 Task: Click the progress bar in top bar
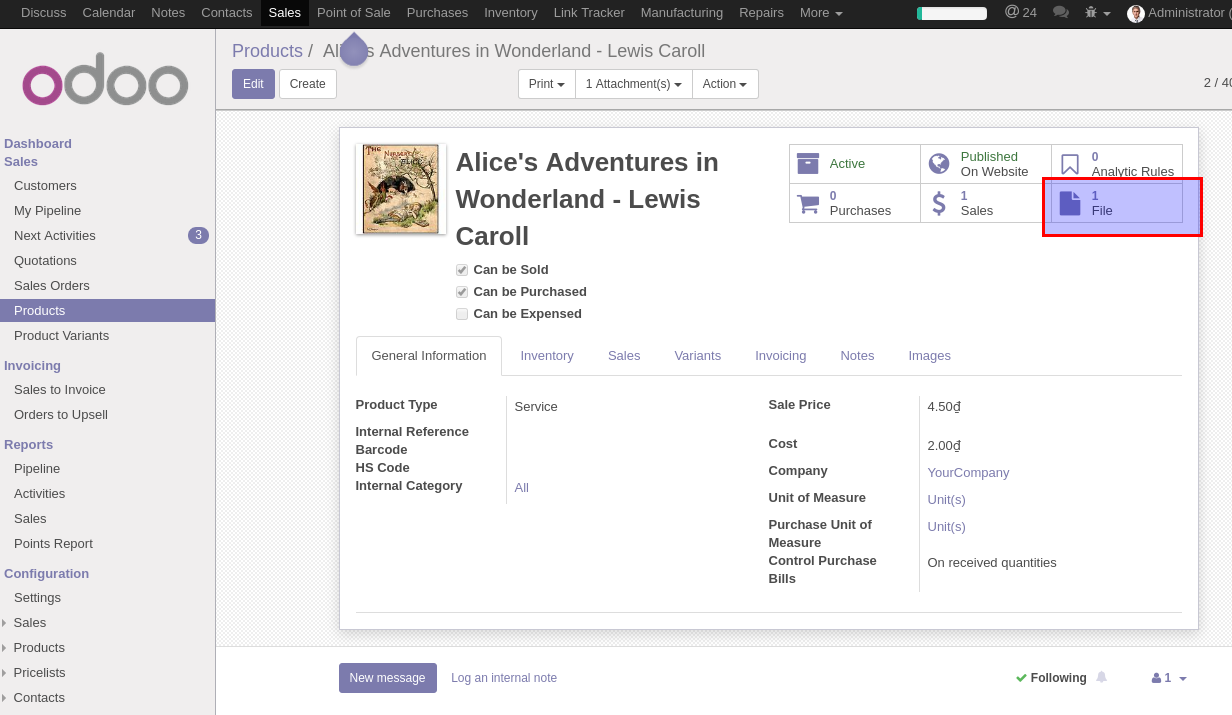point(952,13)
